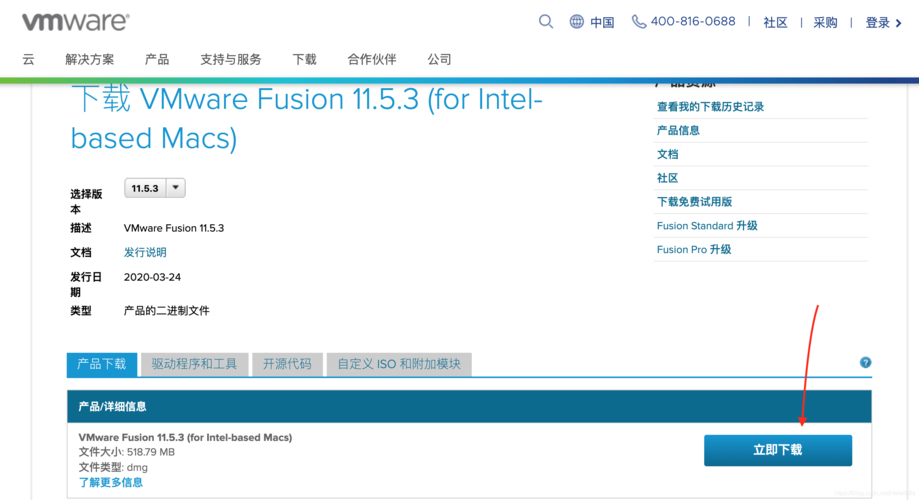Click the 文件大小: 518.79 MB text

(127, 452)
